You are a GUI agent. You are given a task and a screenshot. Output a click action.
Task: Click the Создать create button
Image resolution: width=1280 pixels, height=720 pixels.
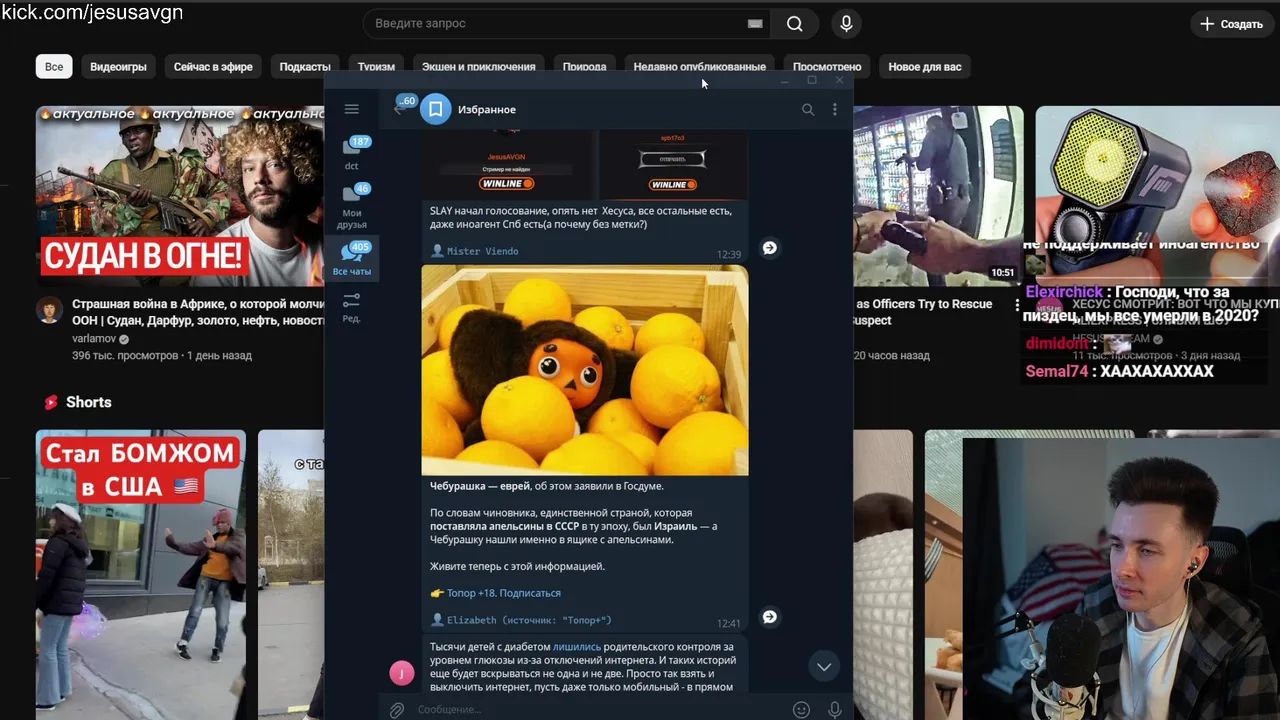pyautogui.click(x=1231, y=24)
